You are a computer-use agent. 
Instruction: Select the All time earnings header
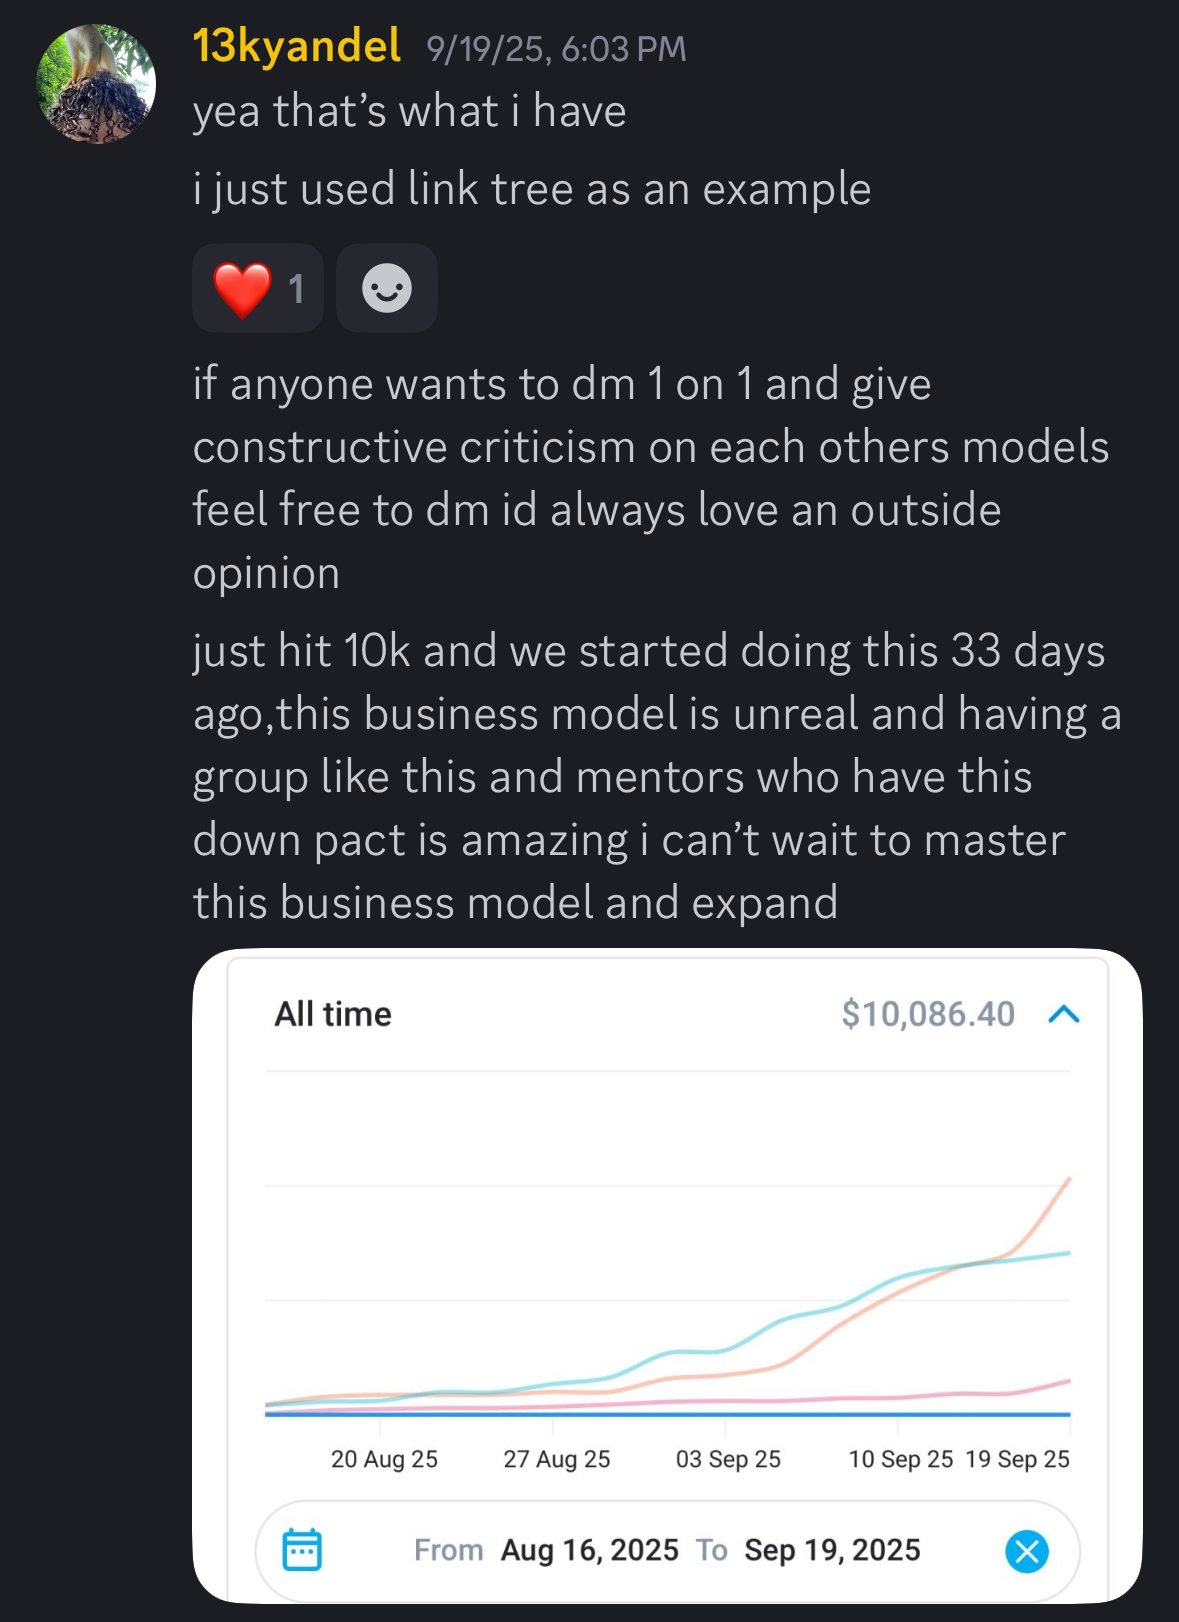click(x=333, y=1014)
